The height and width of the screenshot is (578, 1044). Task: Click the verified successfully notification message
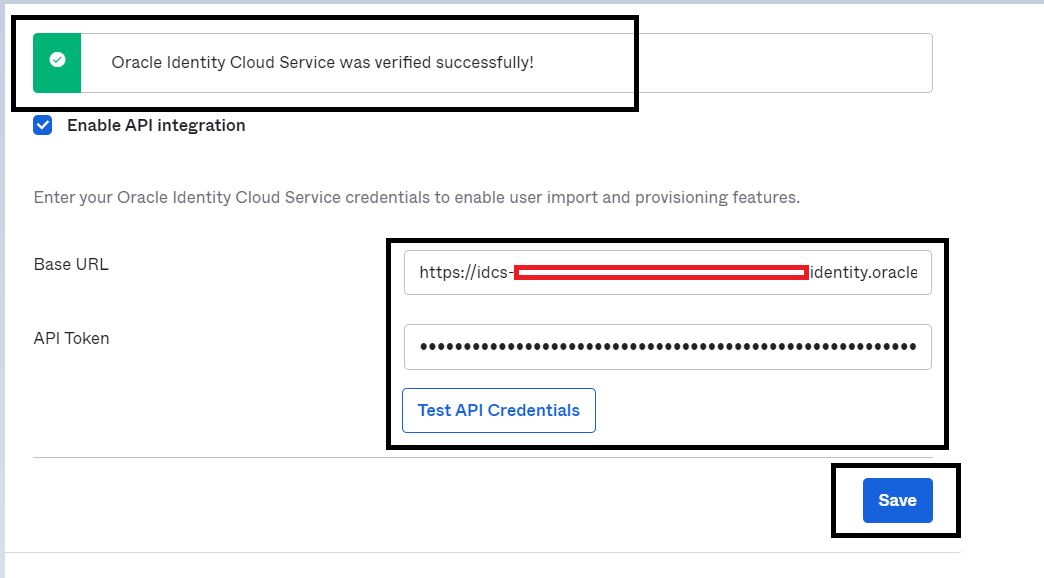tap(322, 63)
